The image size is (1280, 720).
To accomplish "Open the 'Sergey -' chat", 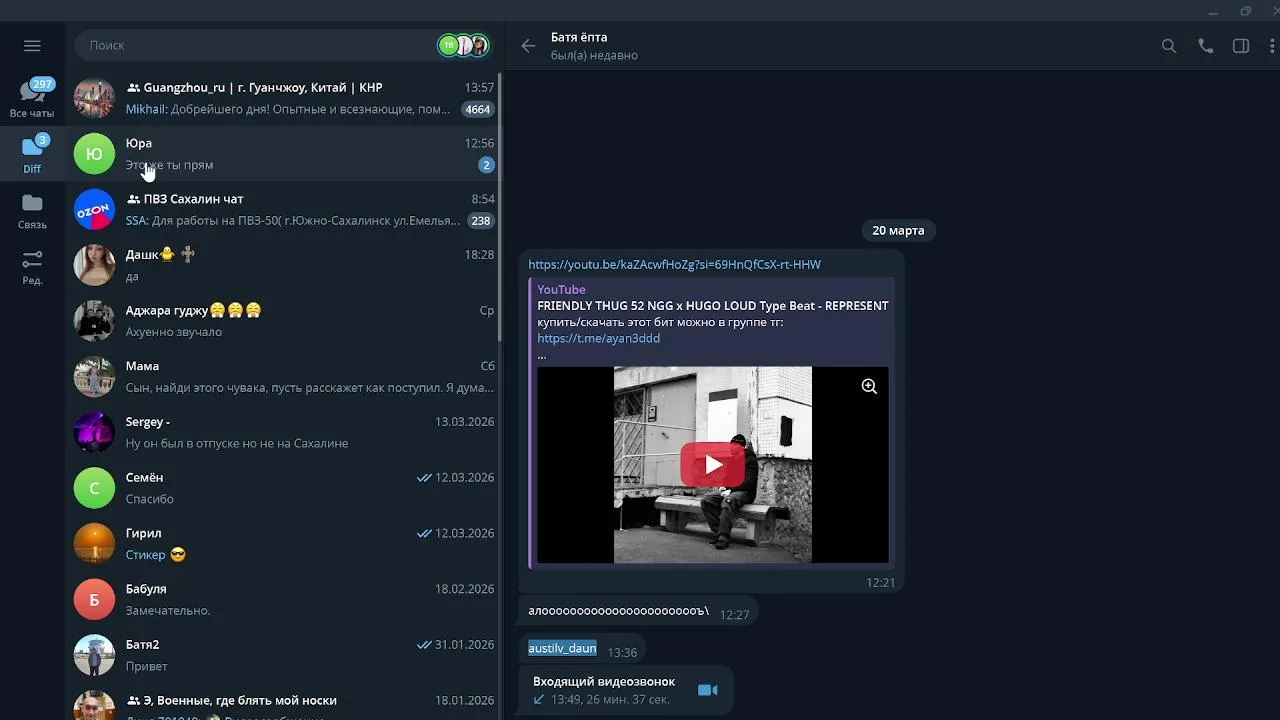I will tap(283, 433).
